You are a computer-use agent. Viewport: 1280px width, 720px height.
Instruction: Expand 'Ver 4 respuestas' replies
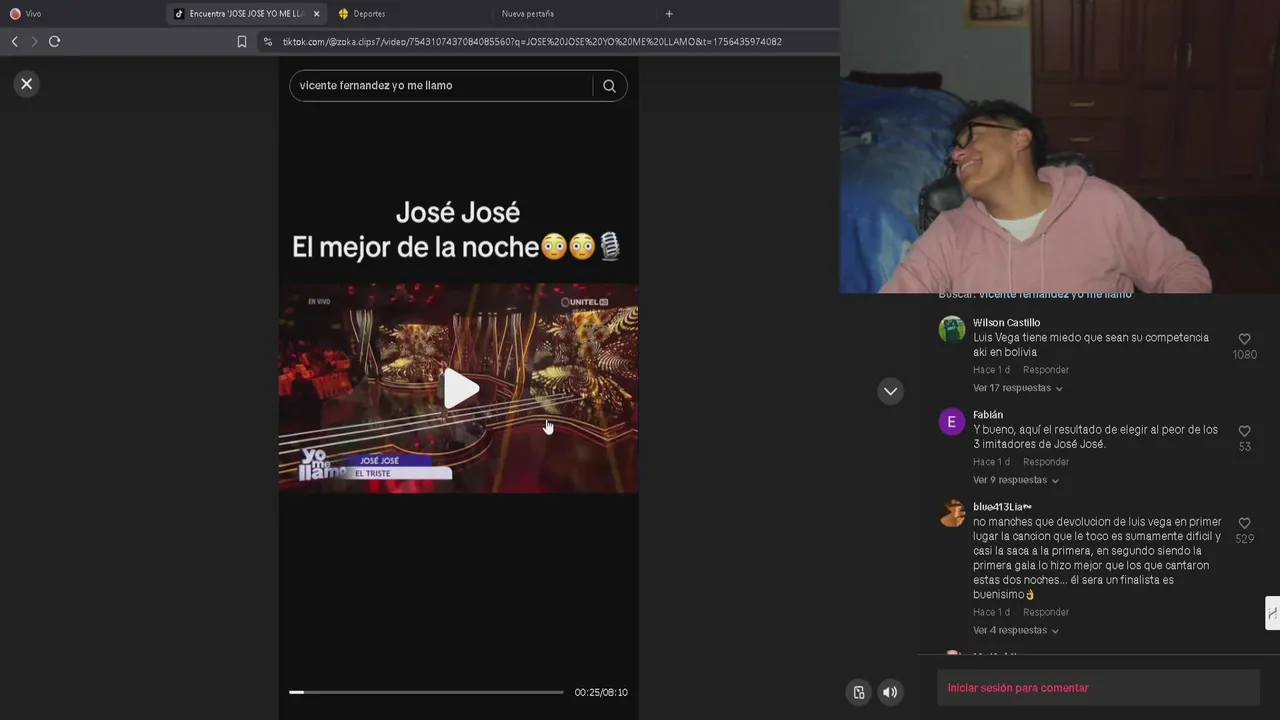tap(1016, 630)
